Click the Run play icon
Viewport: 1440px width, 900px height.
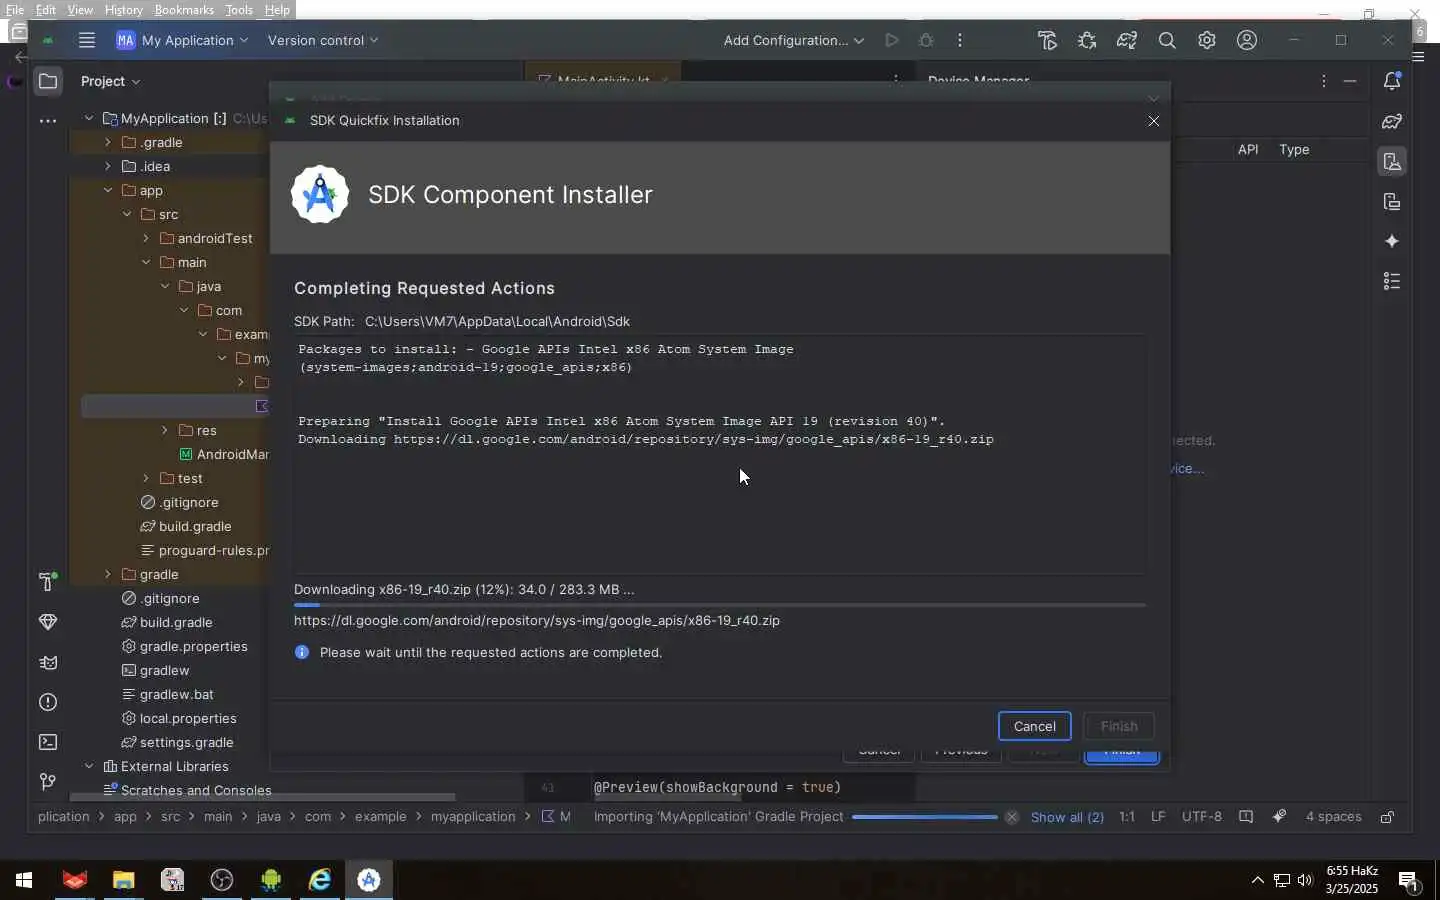(892, 40)
